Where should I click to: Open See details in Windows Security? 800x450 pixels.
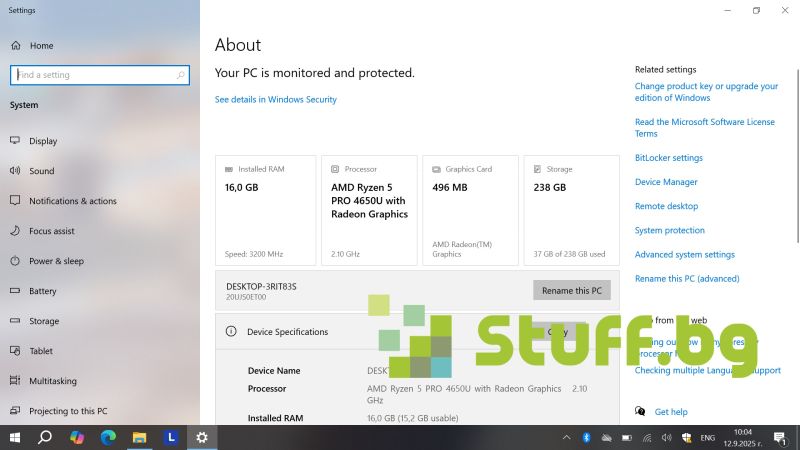(276, 100)
